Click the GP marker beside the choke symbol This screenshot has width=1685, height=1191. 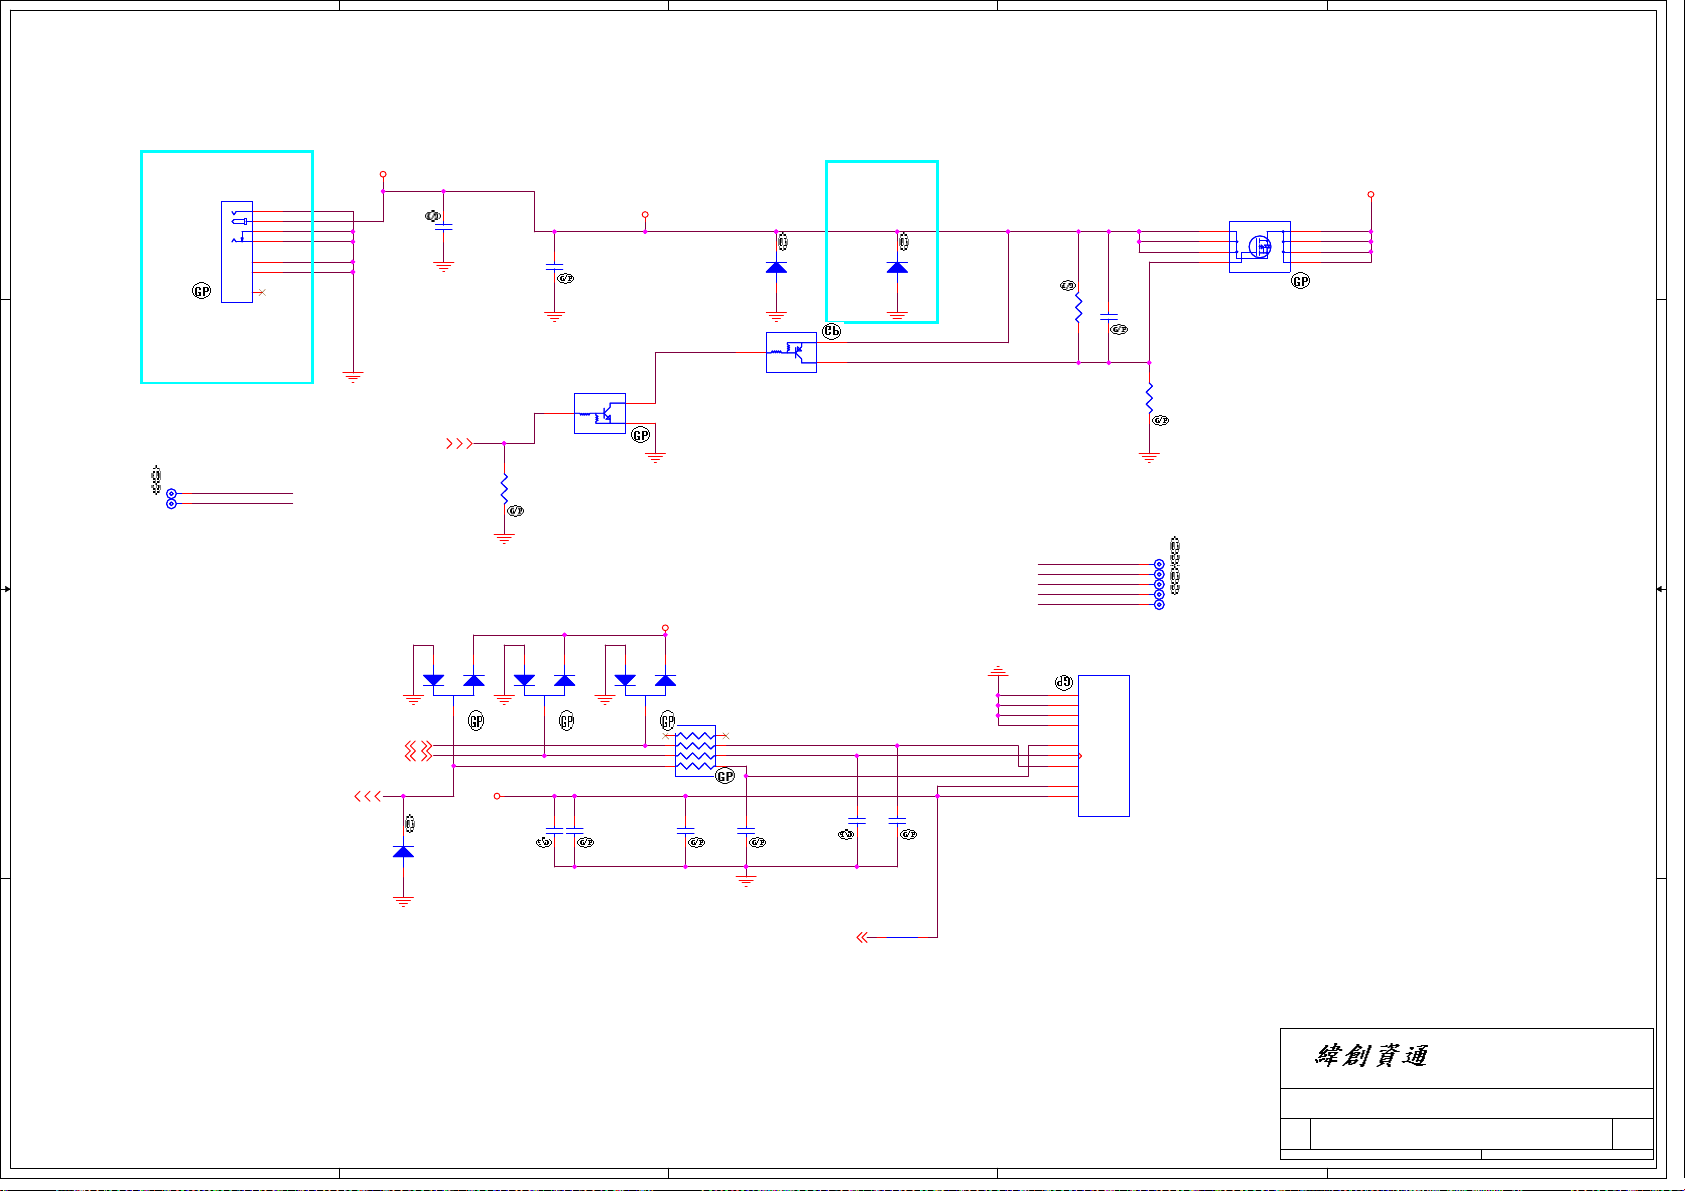click(725, 776)
